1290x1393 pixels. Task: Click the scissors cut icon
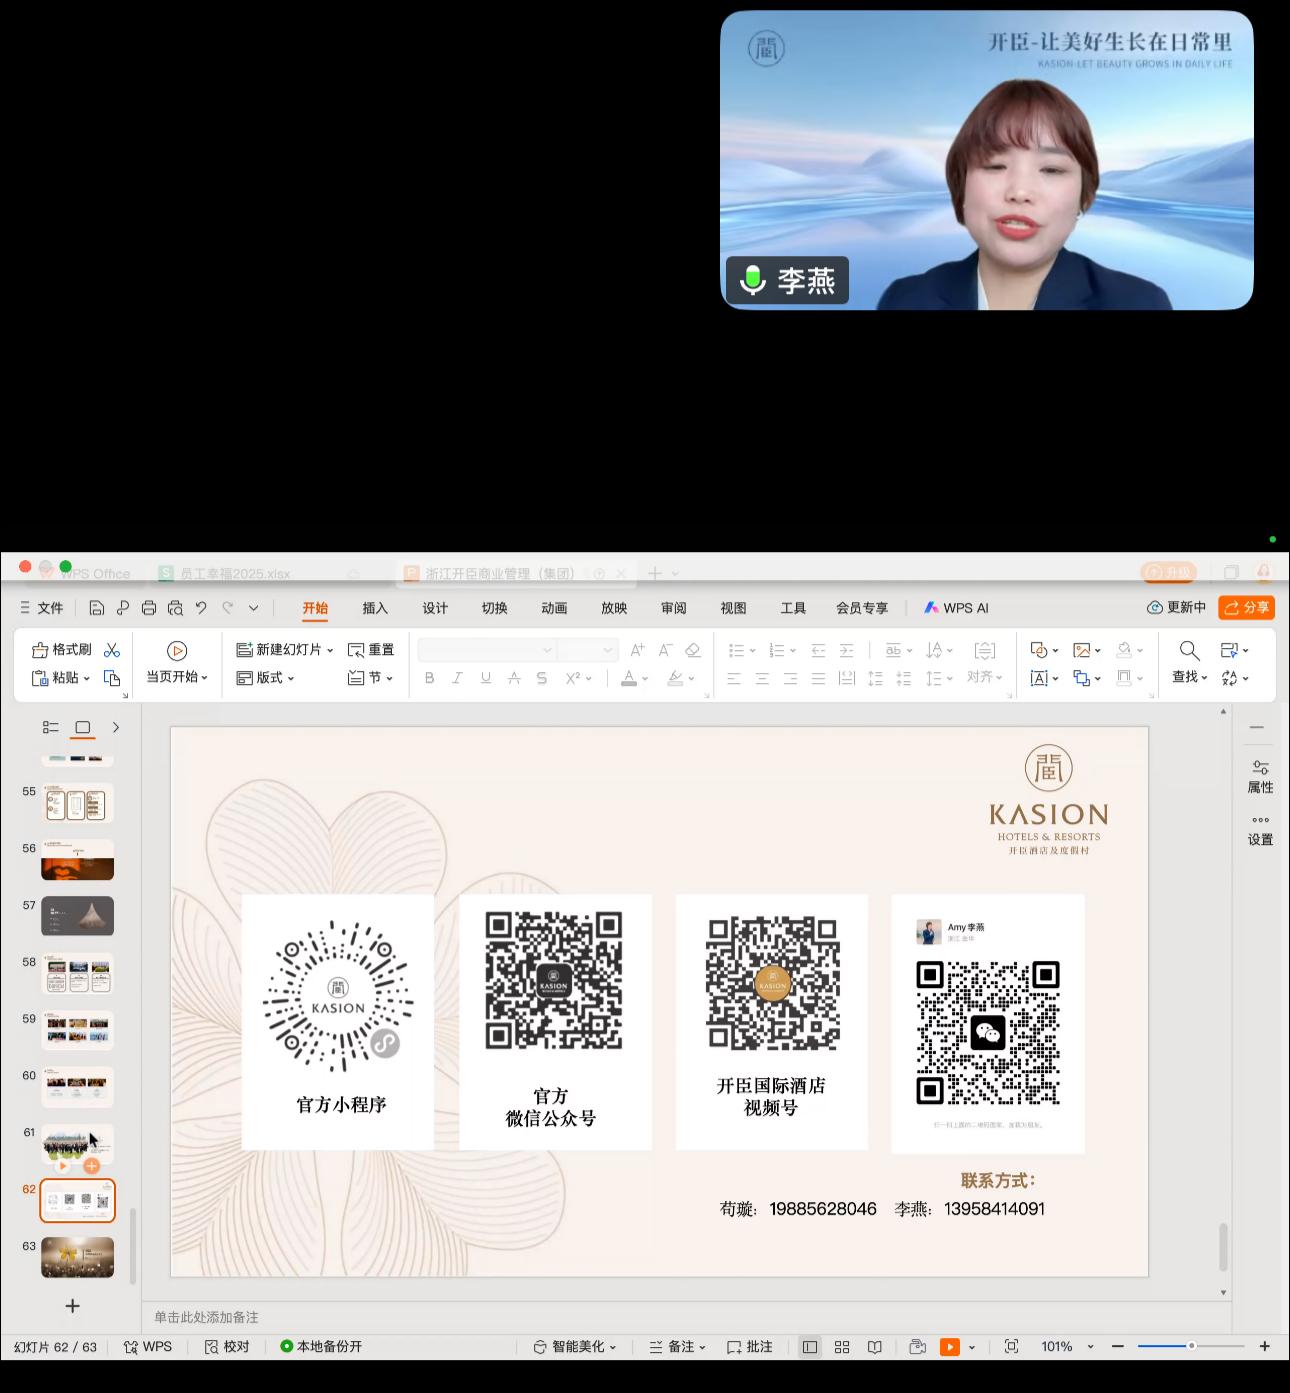coord(112,650)
